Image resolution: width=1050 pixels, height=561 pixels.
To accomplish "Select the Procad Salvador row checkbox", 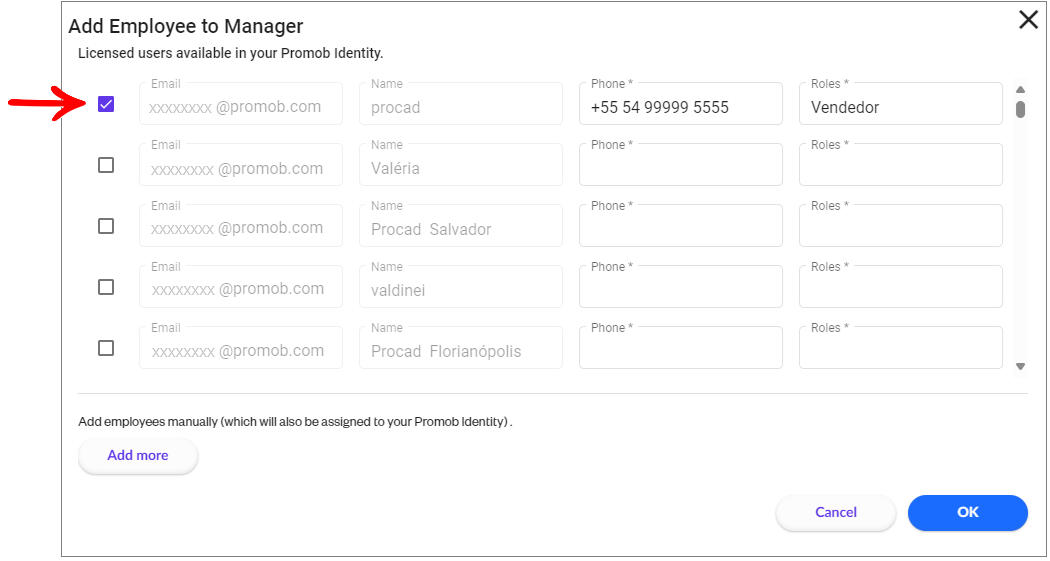I will pos(106,226).
